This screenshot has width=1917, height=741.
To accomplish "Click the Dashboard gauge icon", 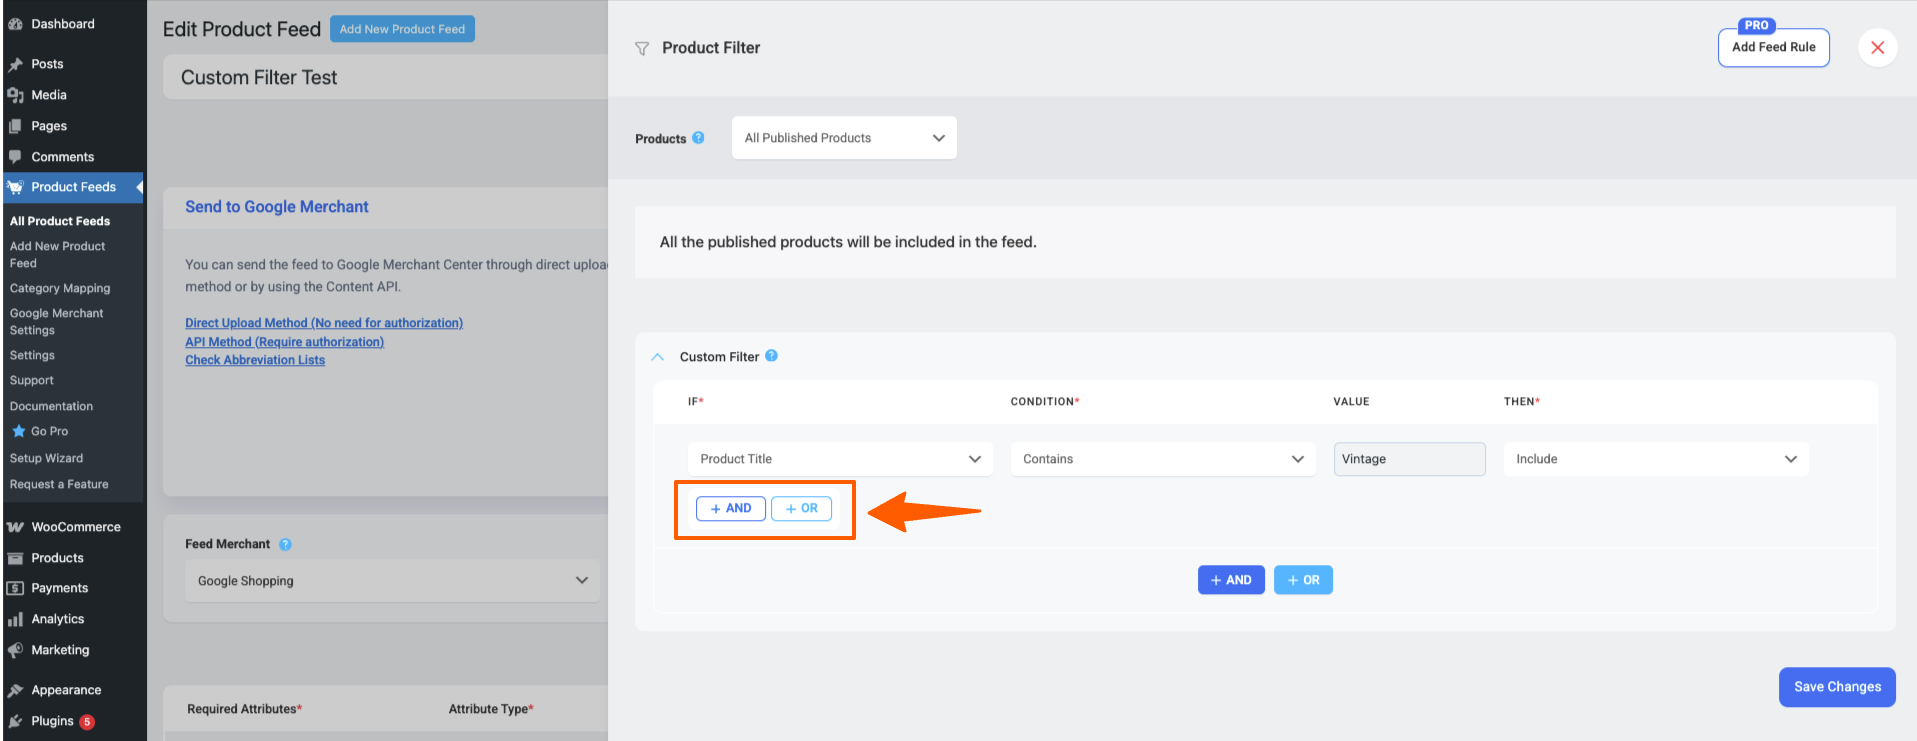I will coord(15,24).
